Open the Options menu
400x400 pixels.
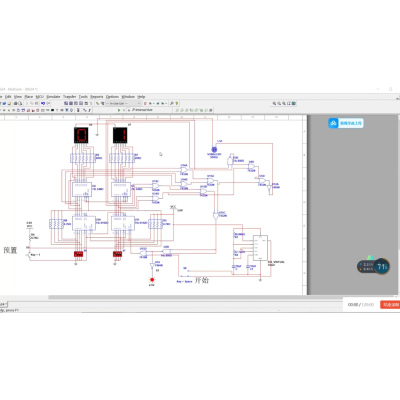tap(112, 97)
